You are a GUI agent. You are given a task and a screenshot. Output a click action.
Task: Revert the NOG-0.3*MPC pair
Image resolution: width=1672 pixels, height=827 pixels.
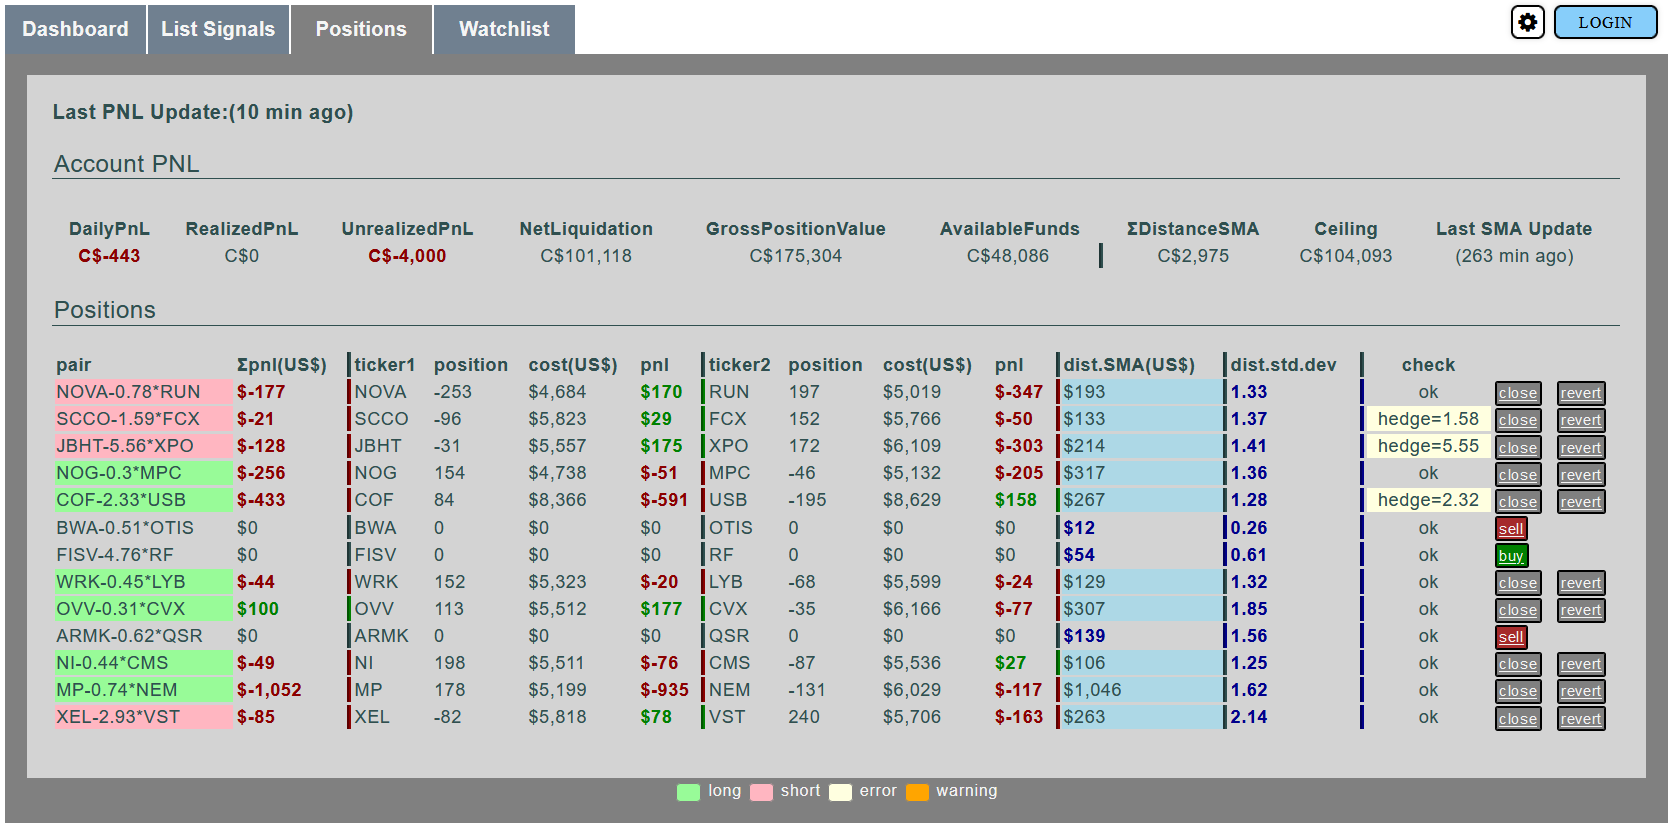click(1580, 474)
